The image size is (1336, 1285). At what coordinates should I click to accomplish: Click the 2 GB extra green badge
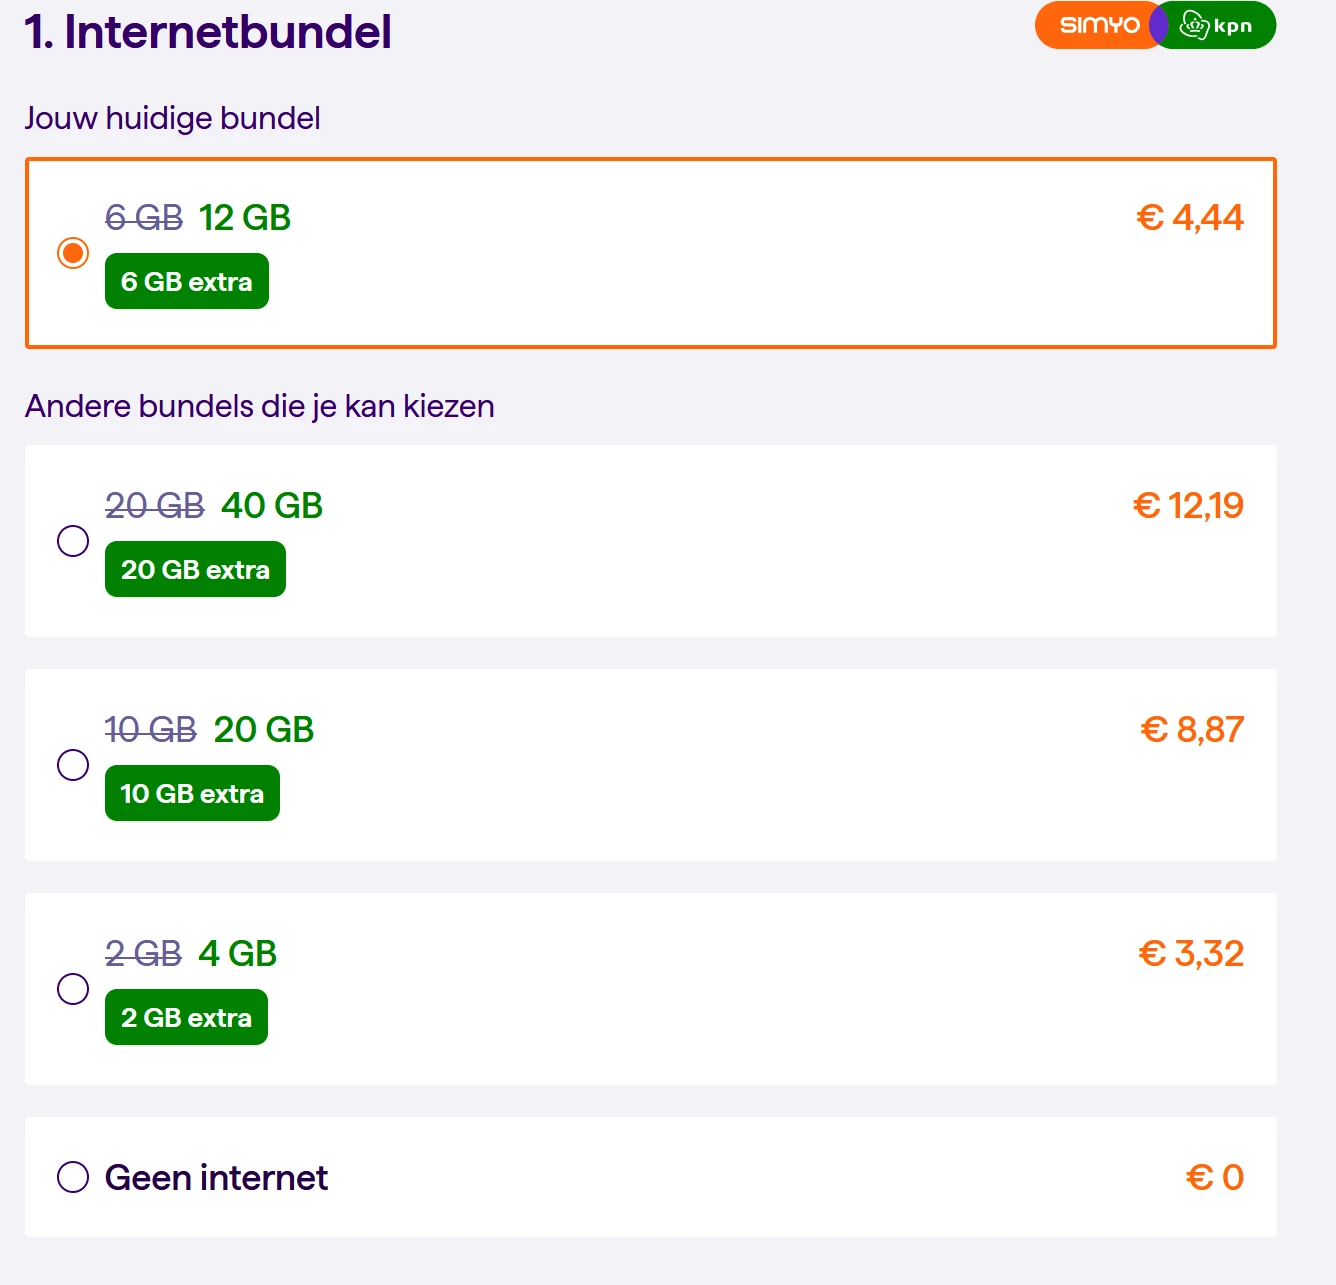(x=186, y=1017)
